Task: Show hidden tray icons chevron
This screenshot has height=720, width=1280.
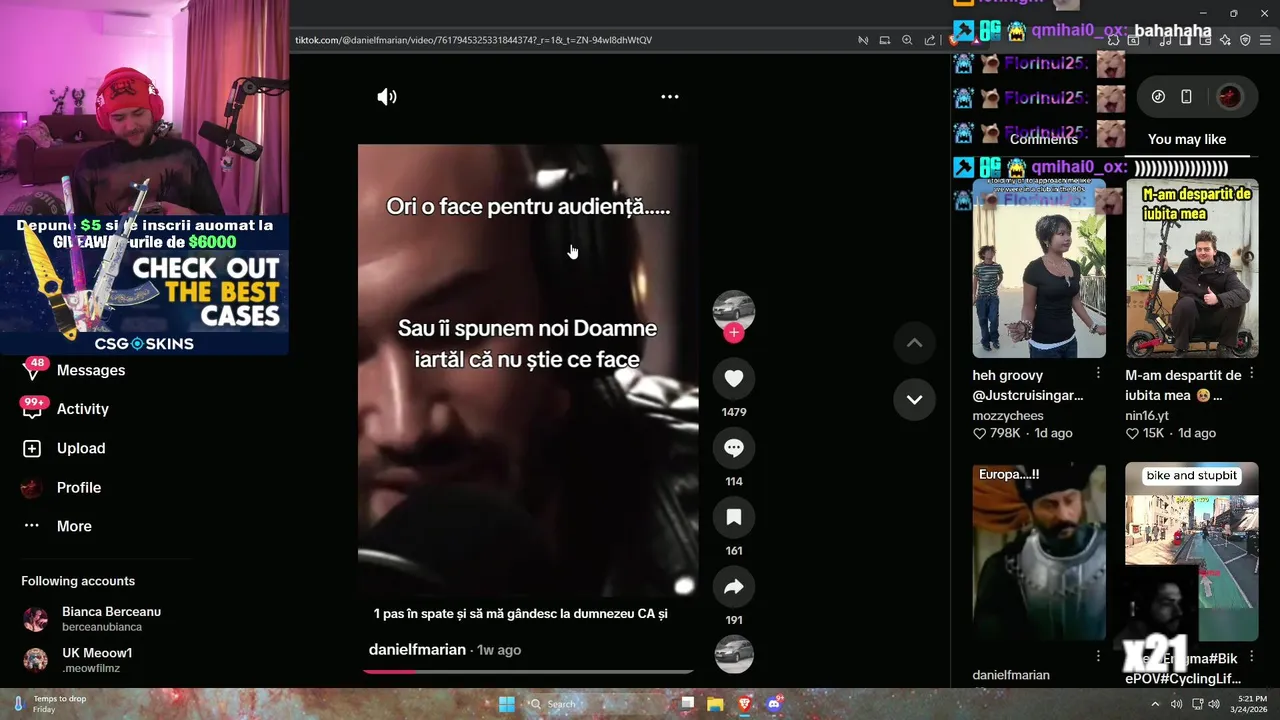Action: tap(1155, 704)
